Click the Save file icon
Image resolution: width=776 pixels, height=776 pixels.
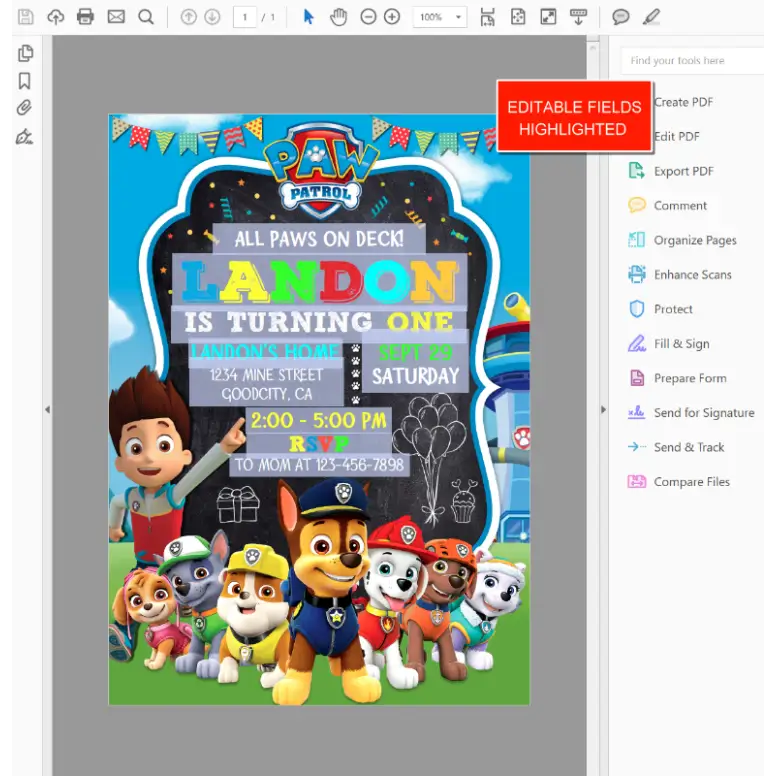pyautogui.click(x=25, y=17)
